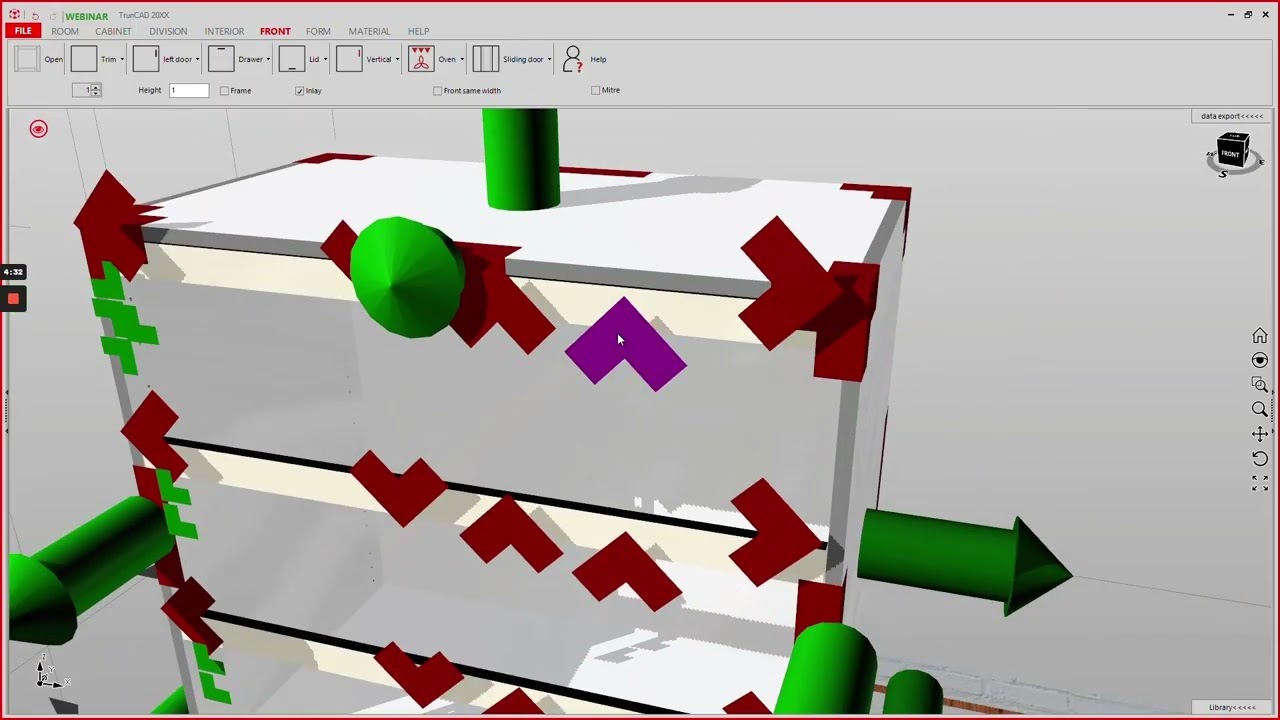Viewport: 1280px width, 720px height.
Task: Enable Front same width checkbox
Action: pyautogui.click(x=437, y=91)
